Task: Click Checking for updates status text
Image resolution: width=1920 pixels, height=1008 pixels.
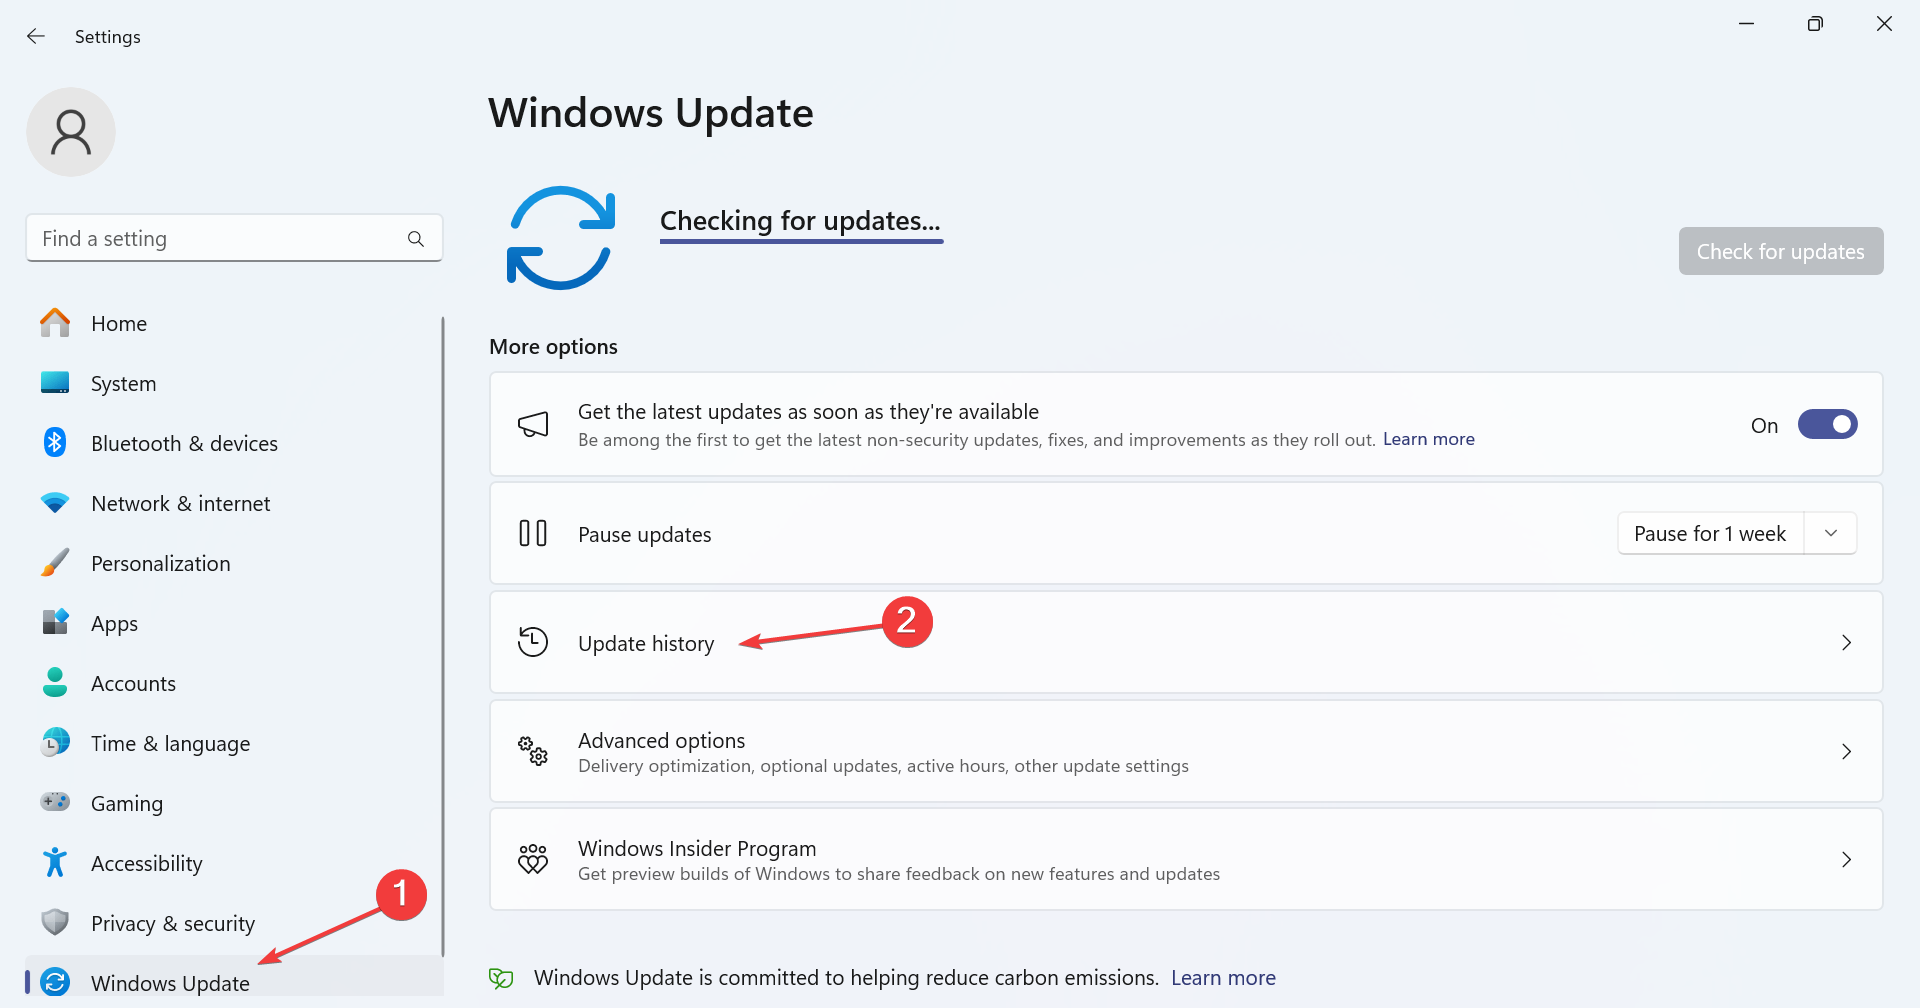Action: (800, 220)
